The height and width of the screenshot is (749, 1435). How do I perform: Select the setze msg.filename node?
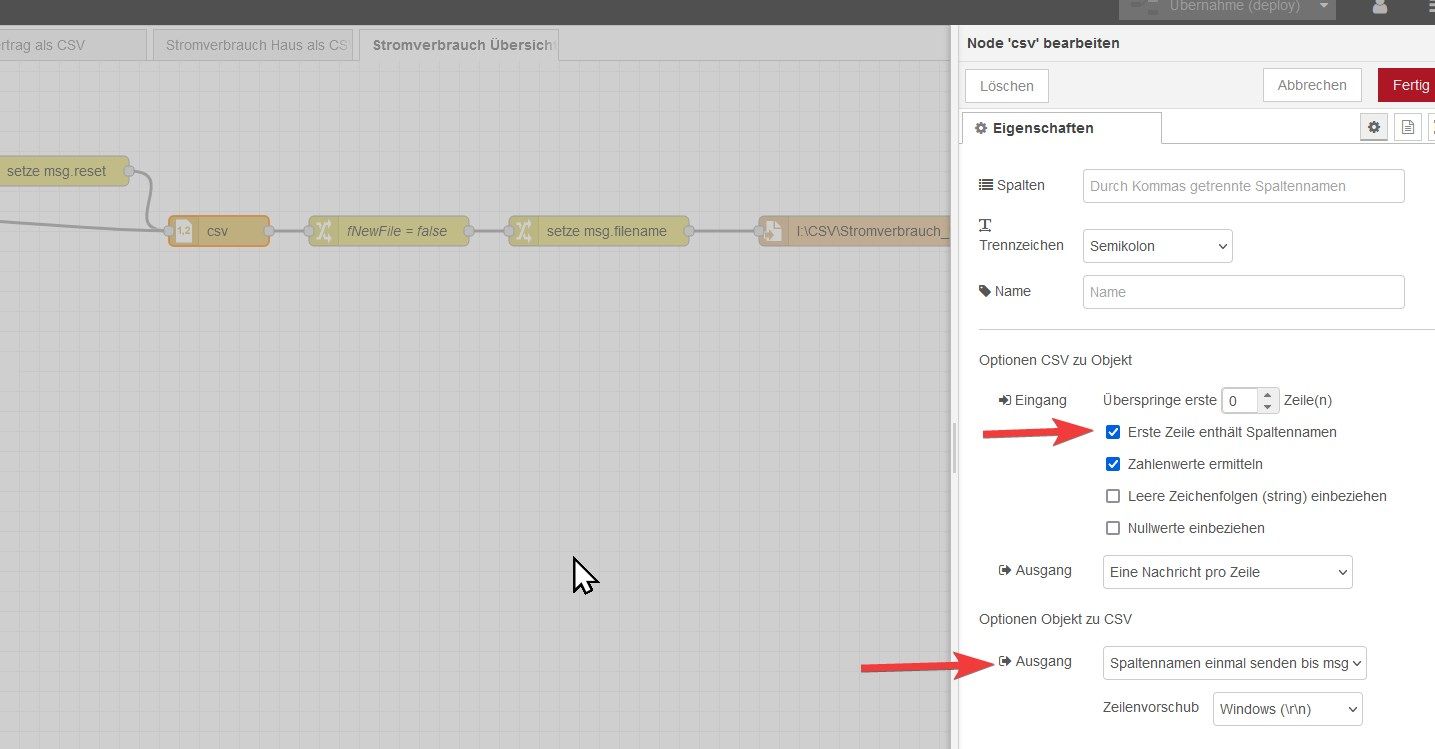[x=599, y=231]
